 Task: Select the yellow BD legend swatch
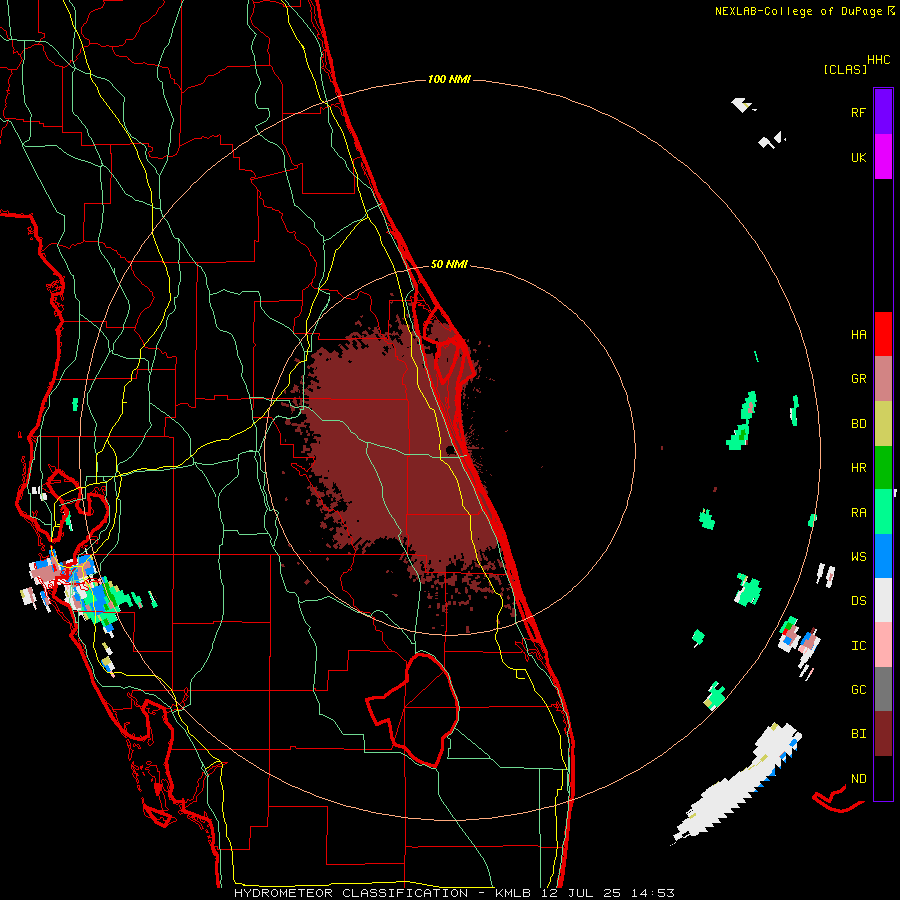pyautogui.click(x=883, y=423)
